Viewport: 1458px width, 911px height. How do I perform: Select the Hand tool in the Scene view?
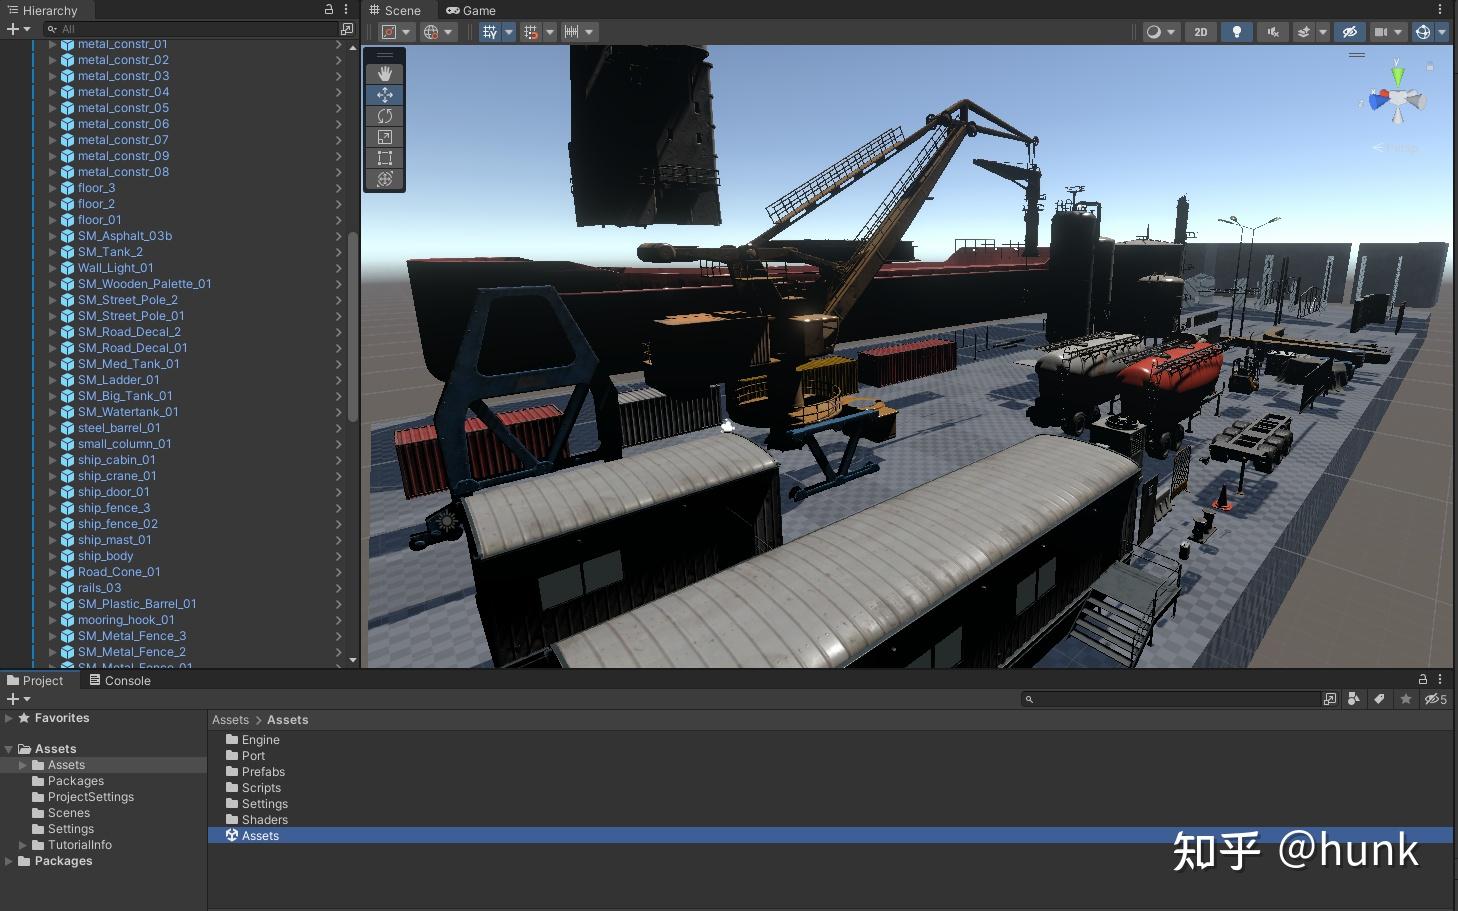click(384, 73)
